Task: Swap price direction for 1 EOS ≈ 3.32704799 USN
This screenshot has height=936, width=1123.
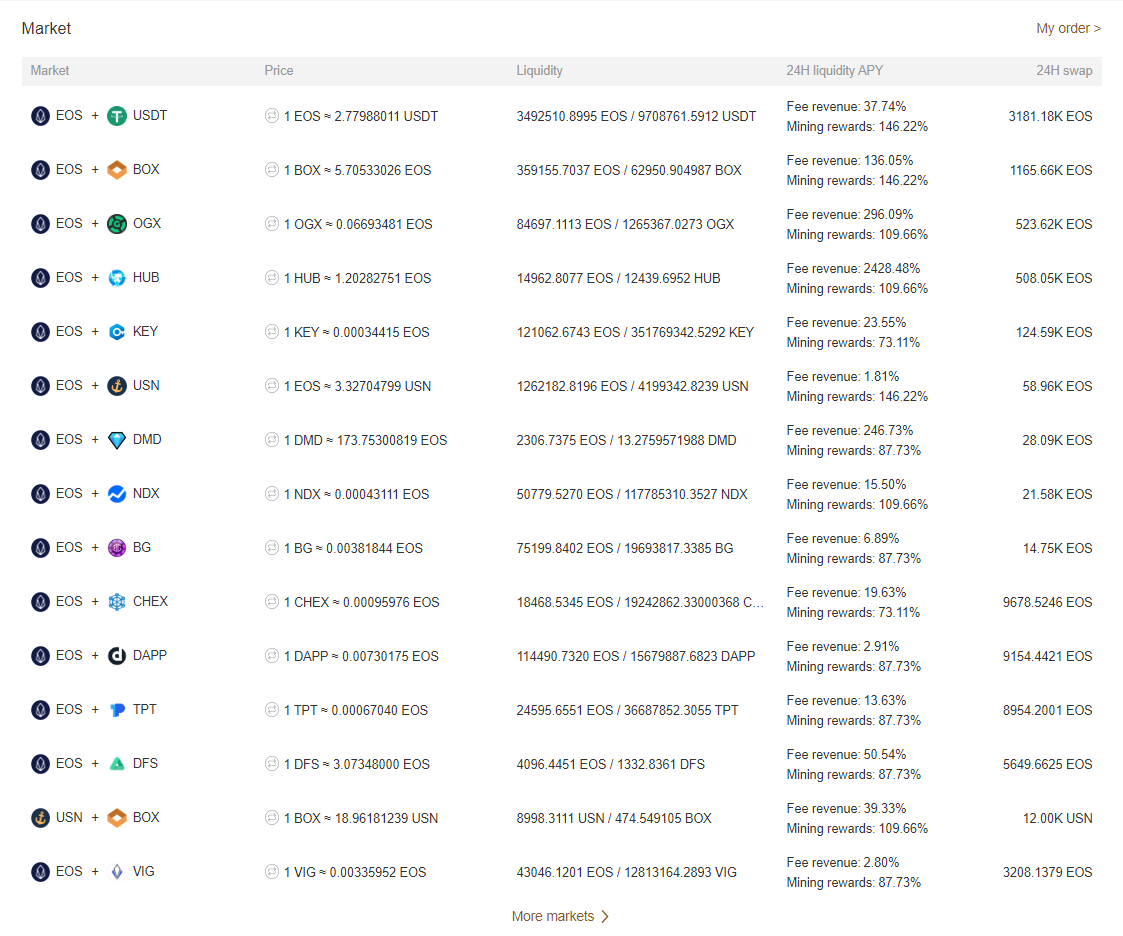Action: tap(271, 385)
